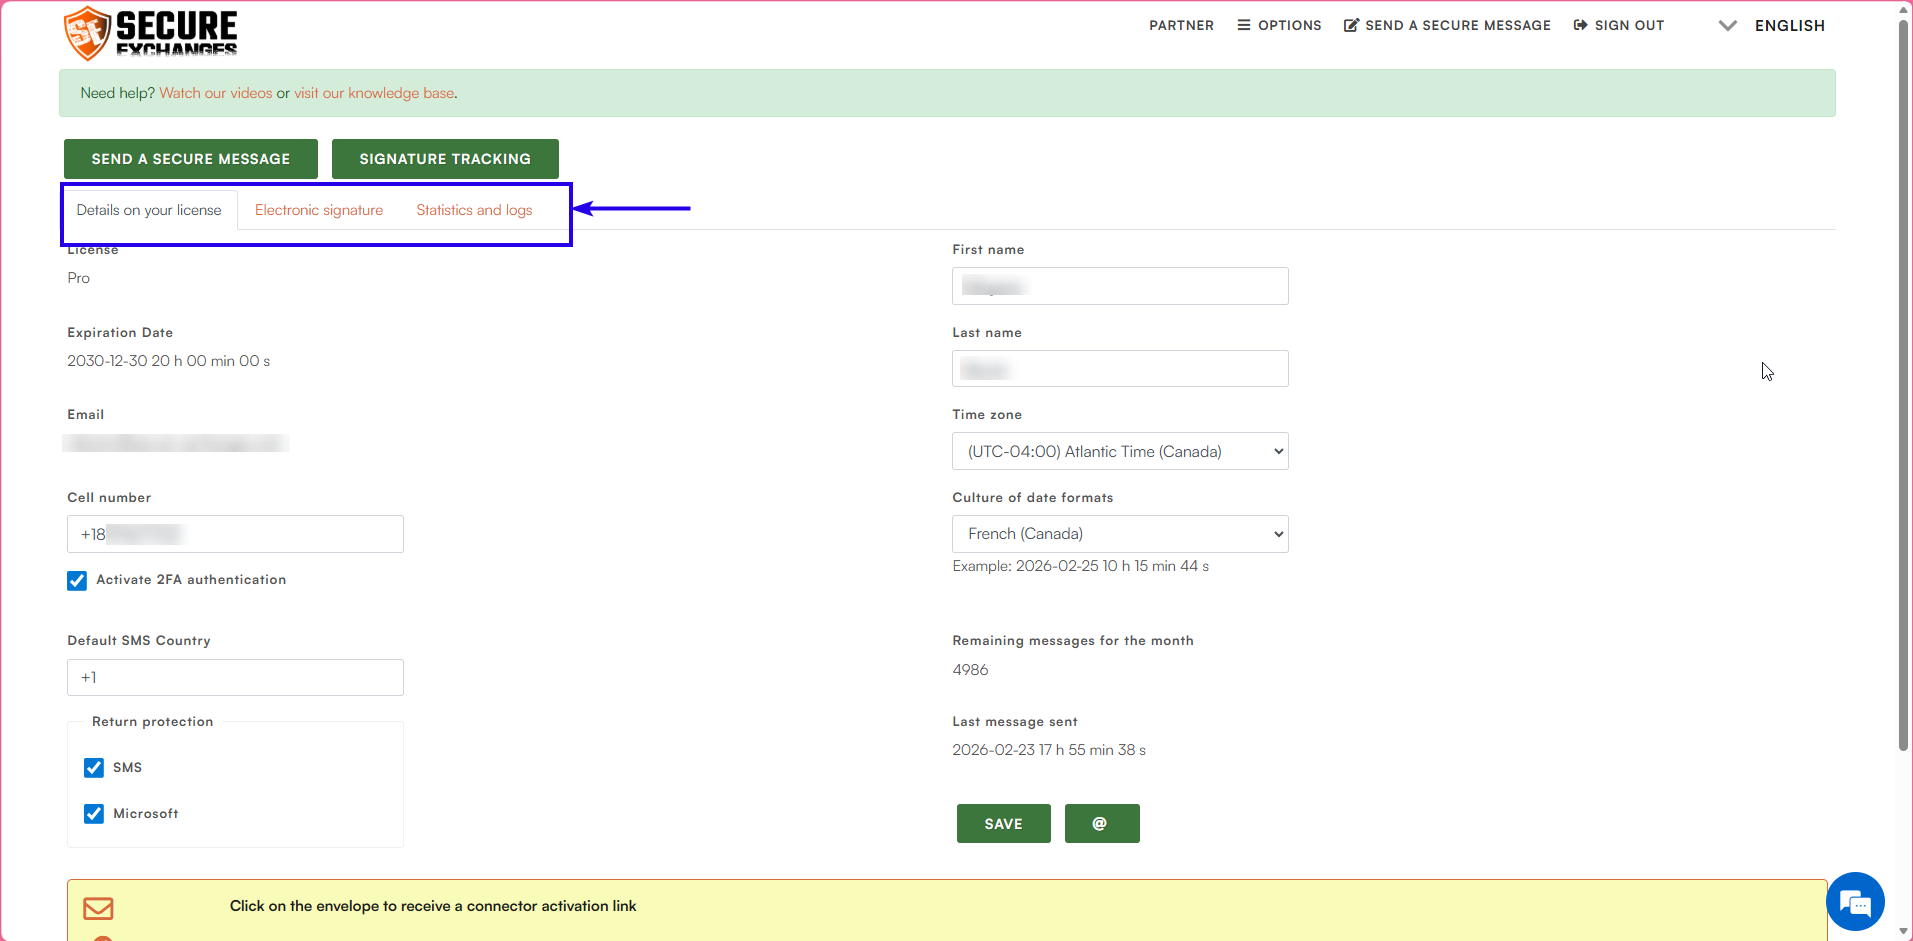Click the Cell number input field
1913x941 pixels.
(x=235, y=534)
